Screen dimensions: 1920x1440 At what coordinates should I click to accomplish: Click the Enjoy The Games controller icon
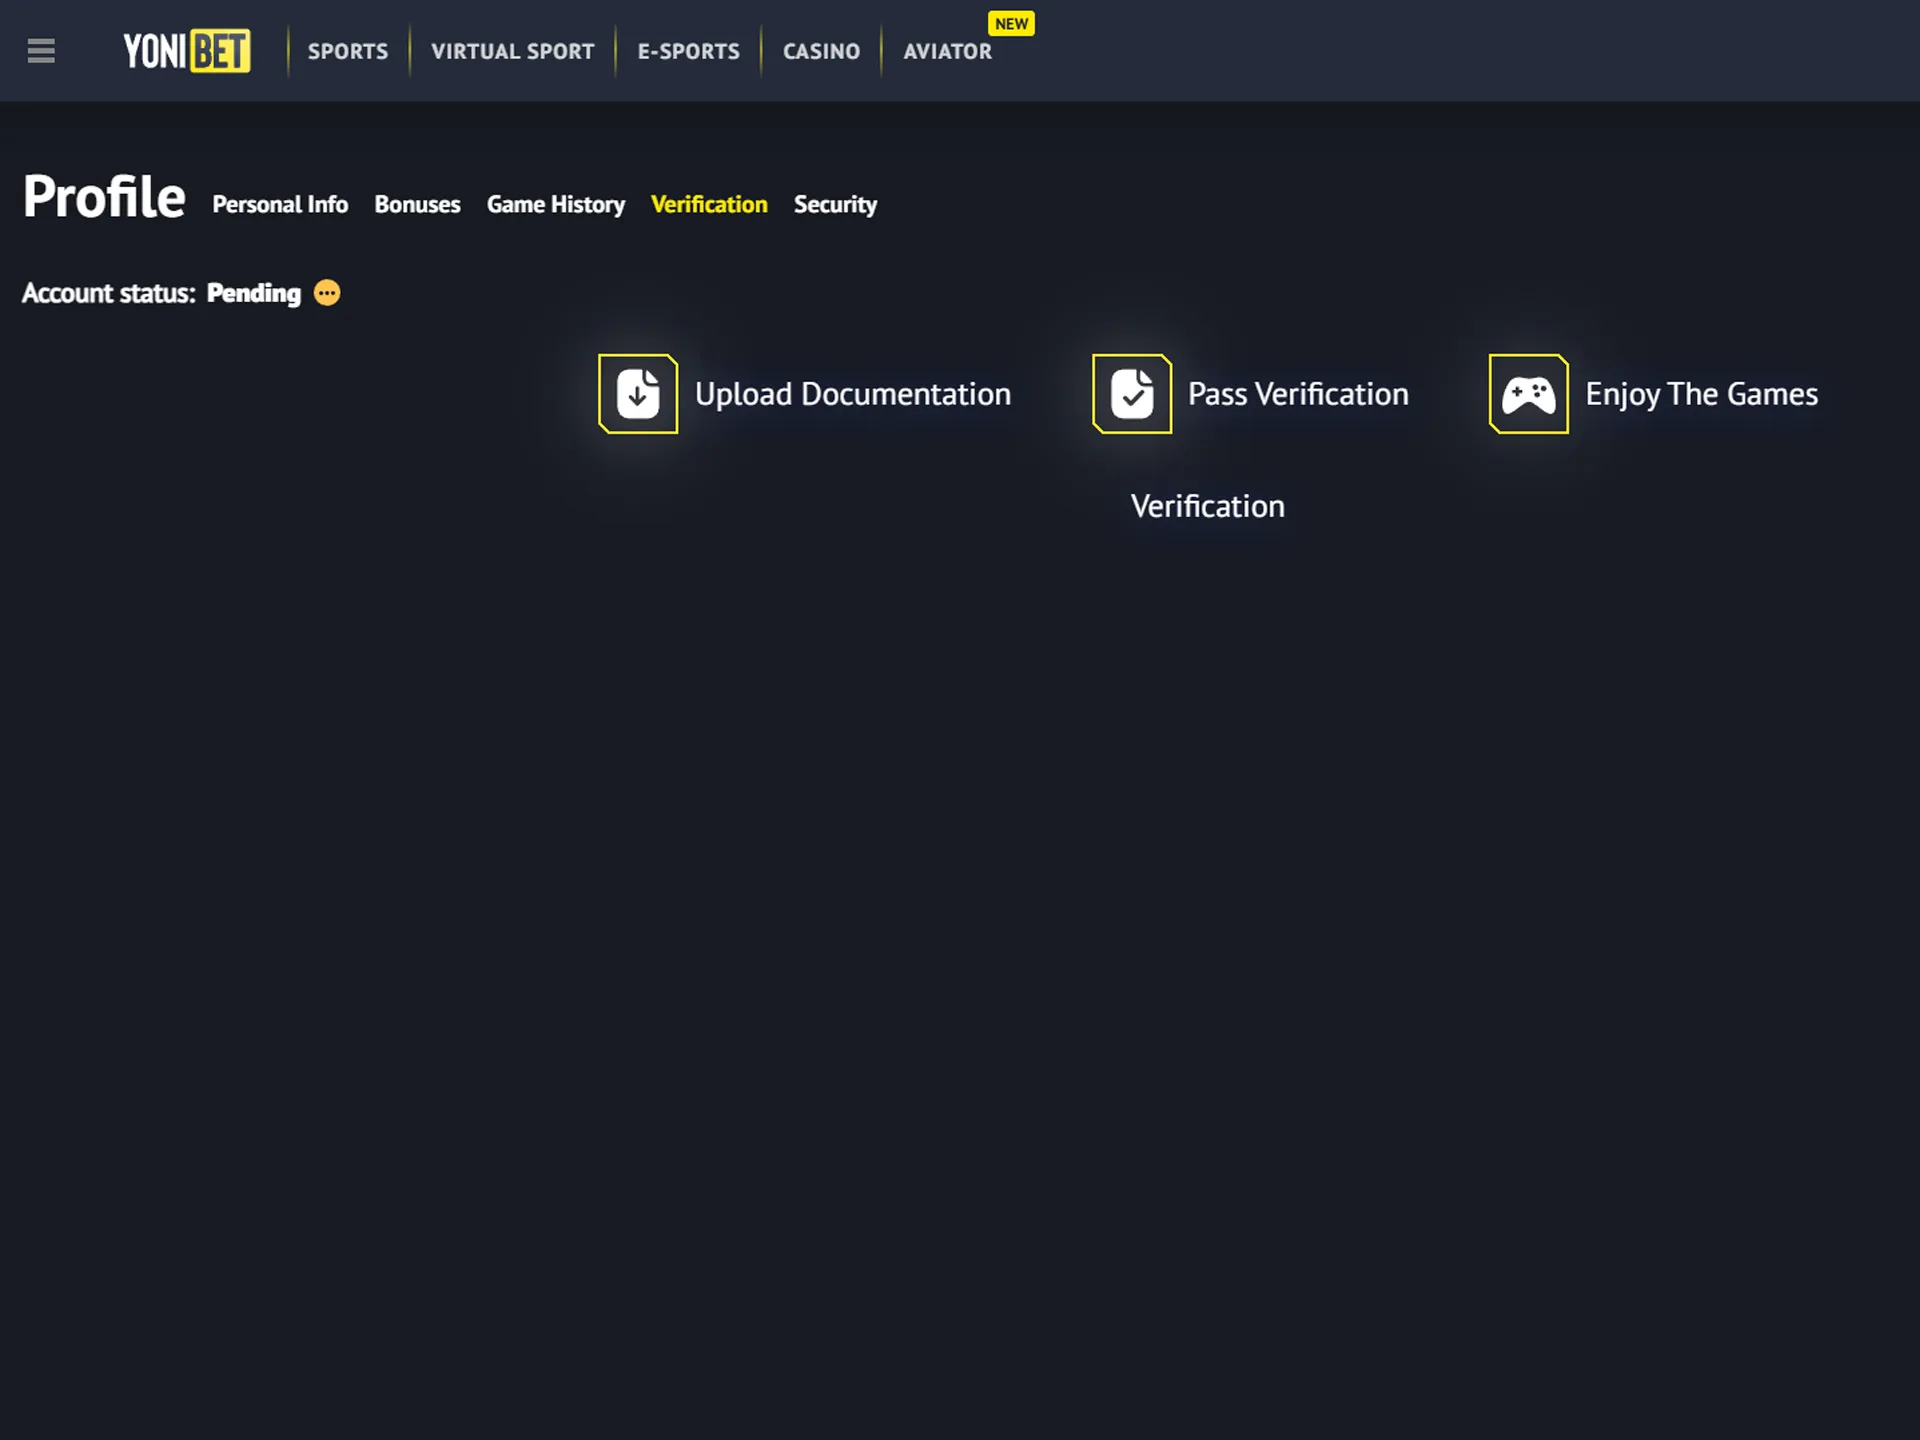pos(1528,392)
